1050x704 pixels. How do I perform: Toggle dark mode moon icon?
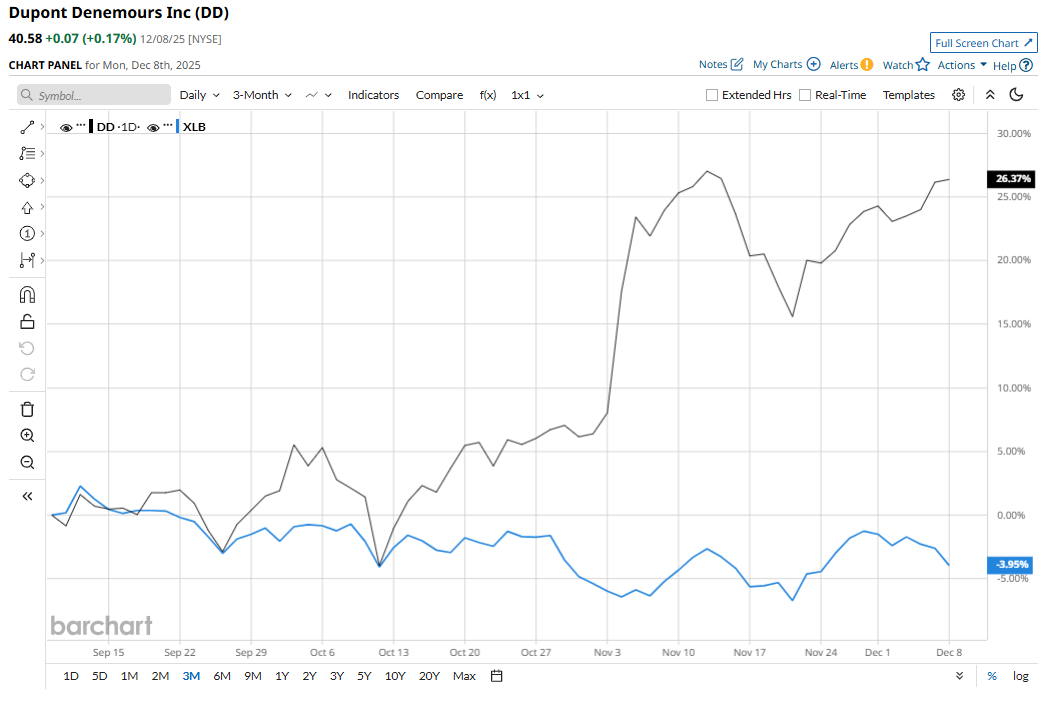tap(1017, 94)
